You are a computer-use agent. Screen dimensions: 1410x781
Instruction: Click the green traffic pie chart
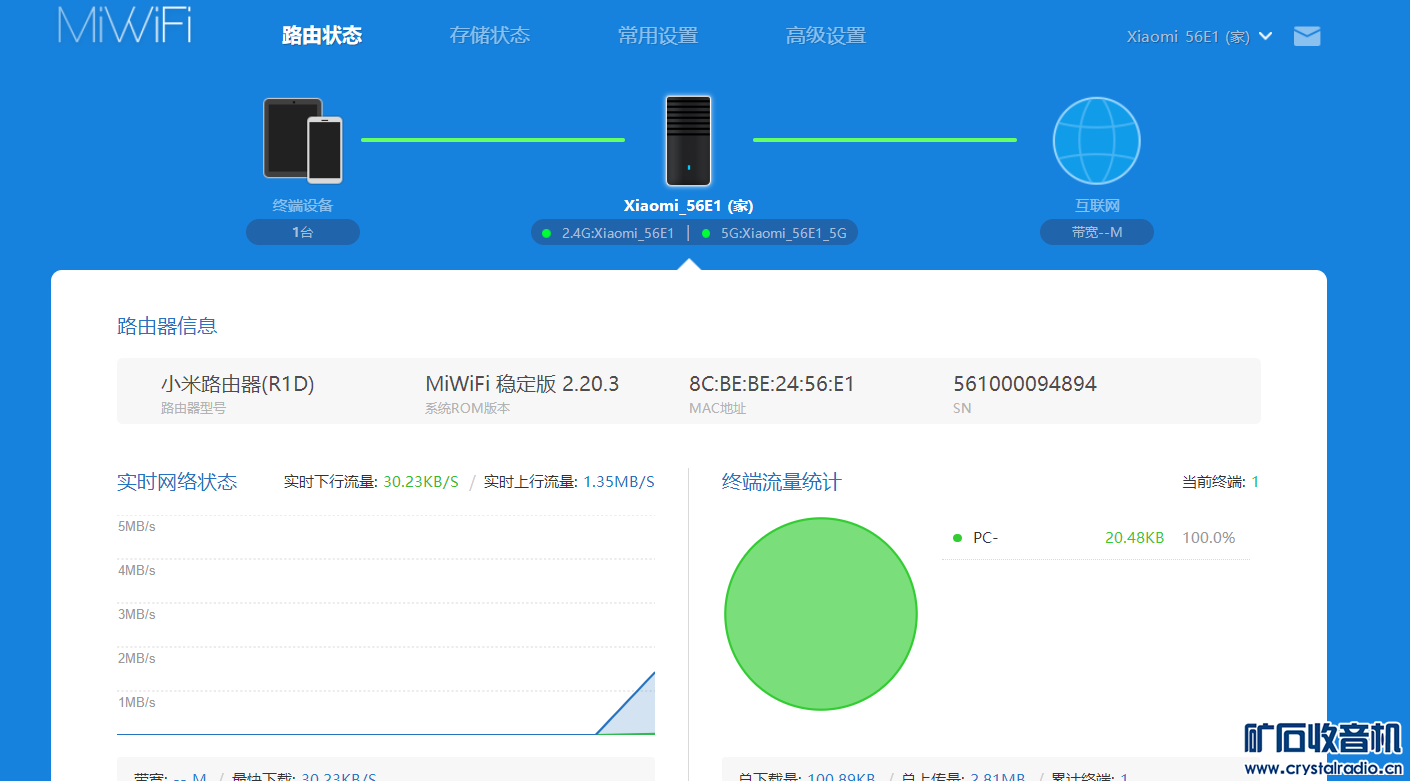click(x=821, y=614)
